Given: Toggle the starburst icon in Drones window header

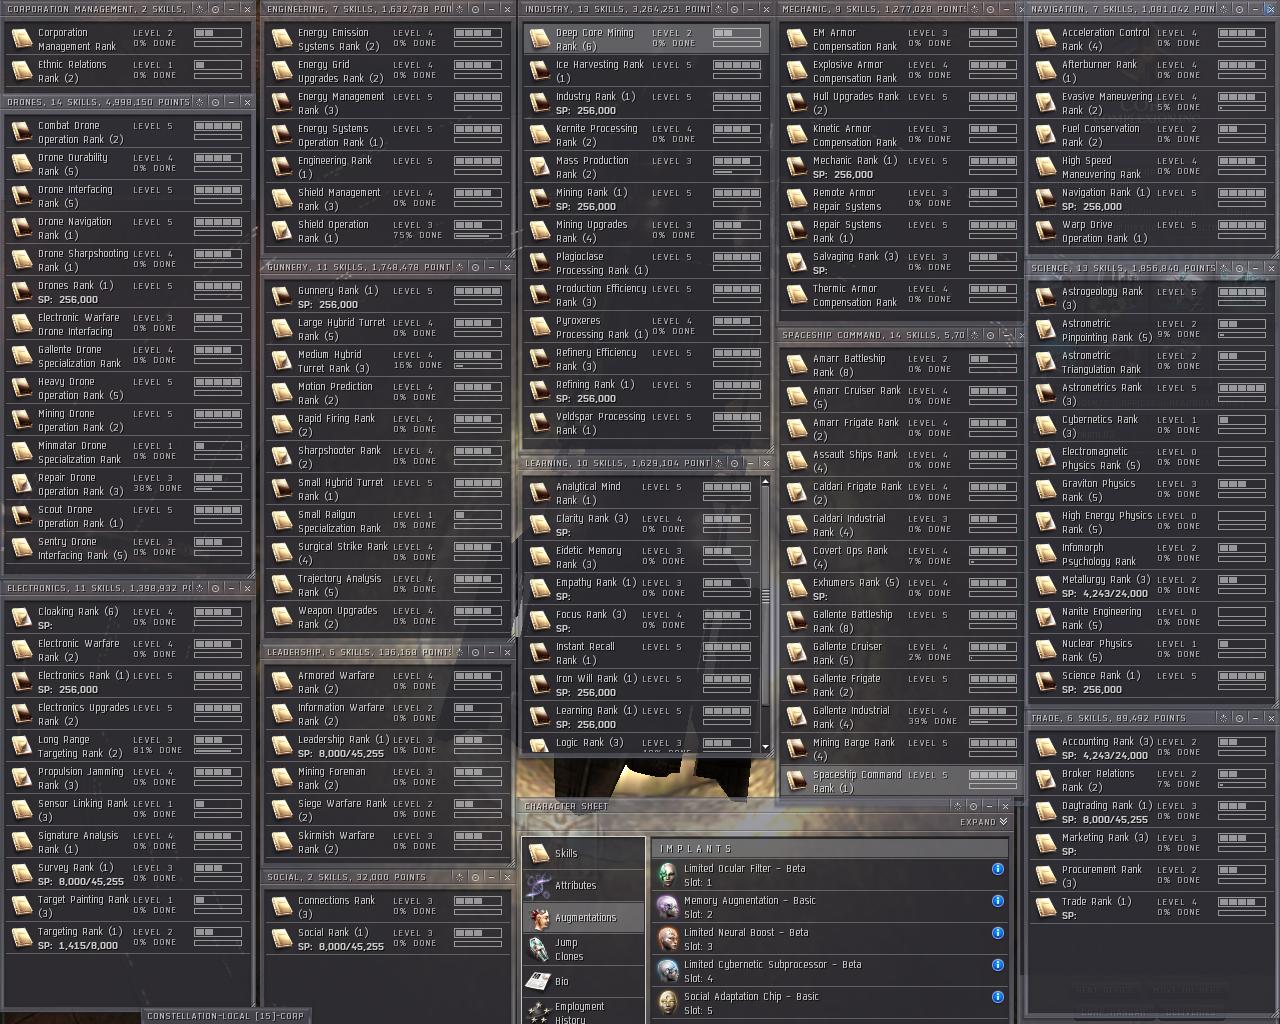Looking at the screenshot, I should point(199,102).
